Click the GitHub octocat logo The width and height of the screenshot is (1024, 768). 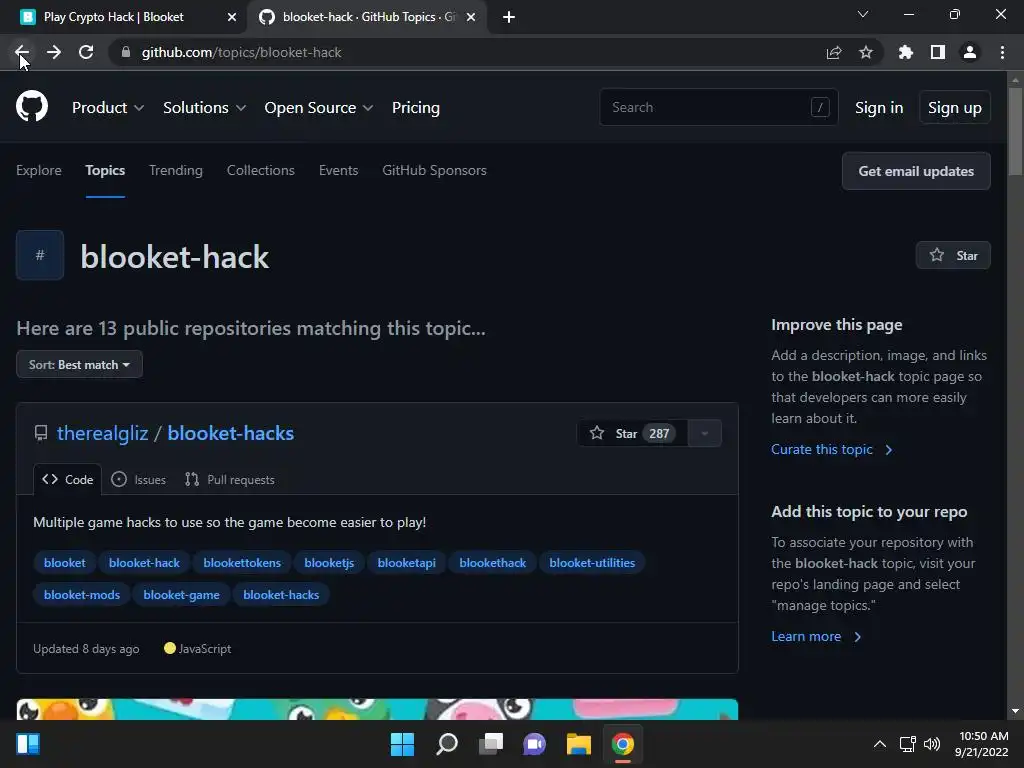pyautogui.click(x=32, y=106)
